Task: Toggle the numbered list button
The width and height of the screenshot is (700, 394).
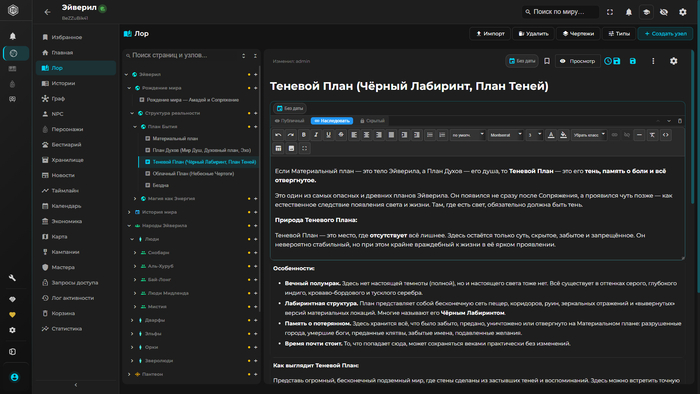Action: [442, 135]
